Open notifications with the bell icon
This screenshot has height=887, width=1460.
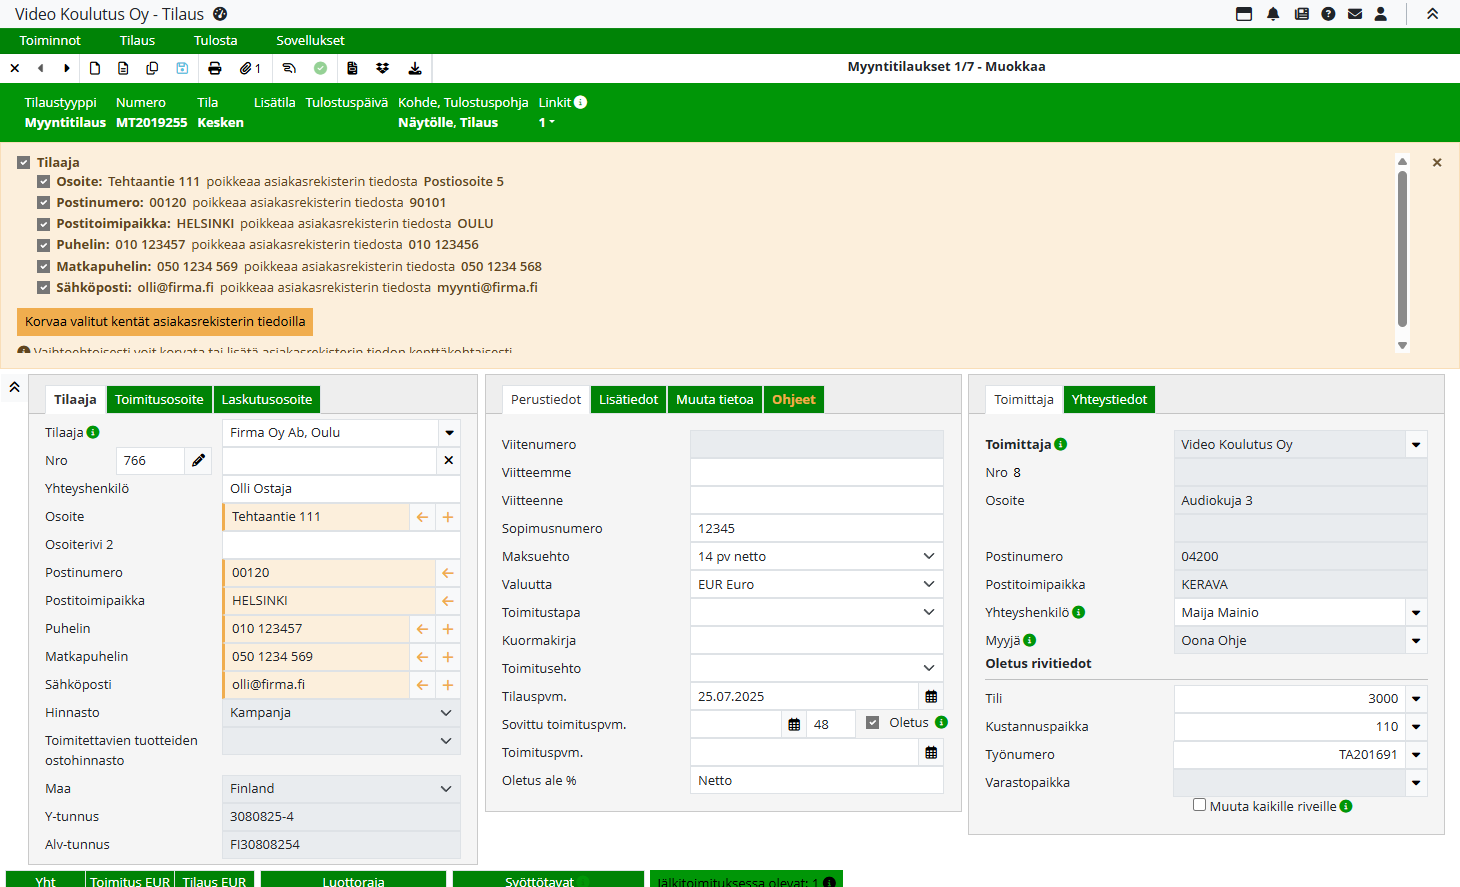pos(1273,14)
